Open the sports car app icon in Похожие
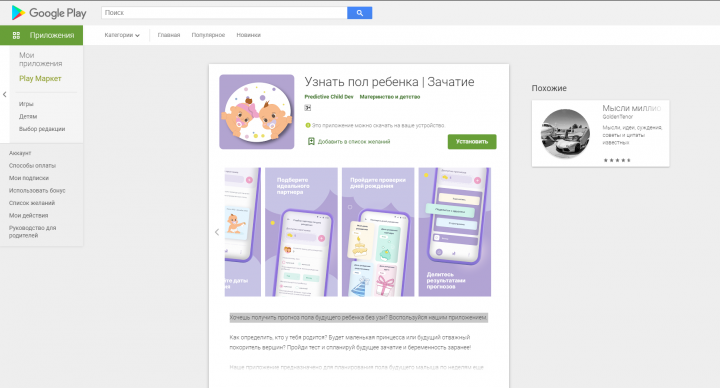The width and height of the screenshot is (720, 388). (x=565, y=134)
